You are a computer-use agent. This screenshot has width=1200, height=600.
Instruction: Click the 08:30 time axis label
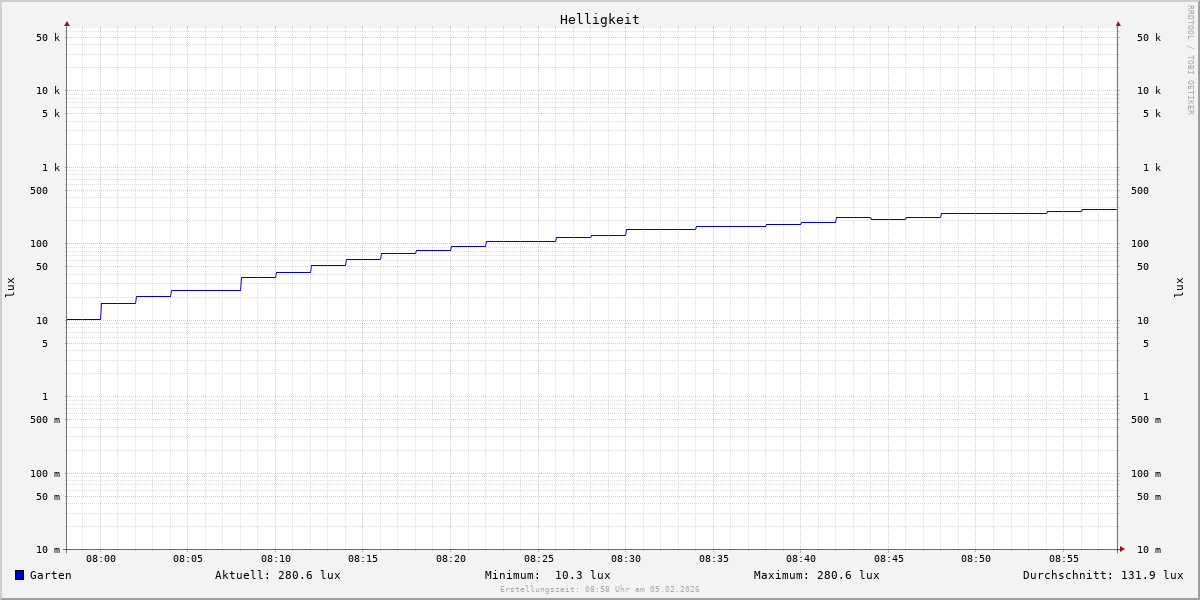click(x=626, y=559)
